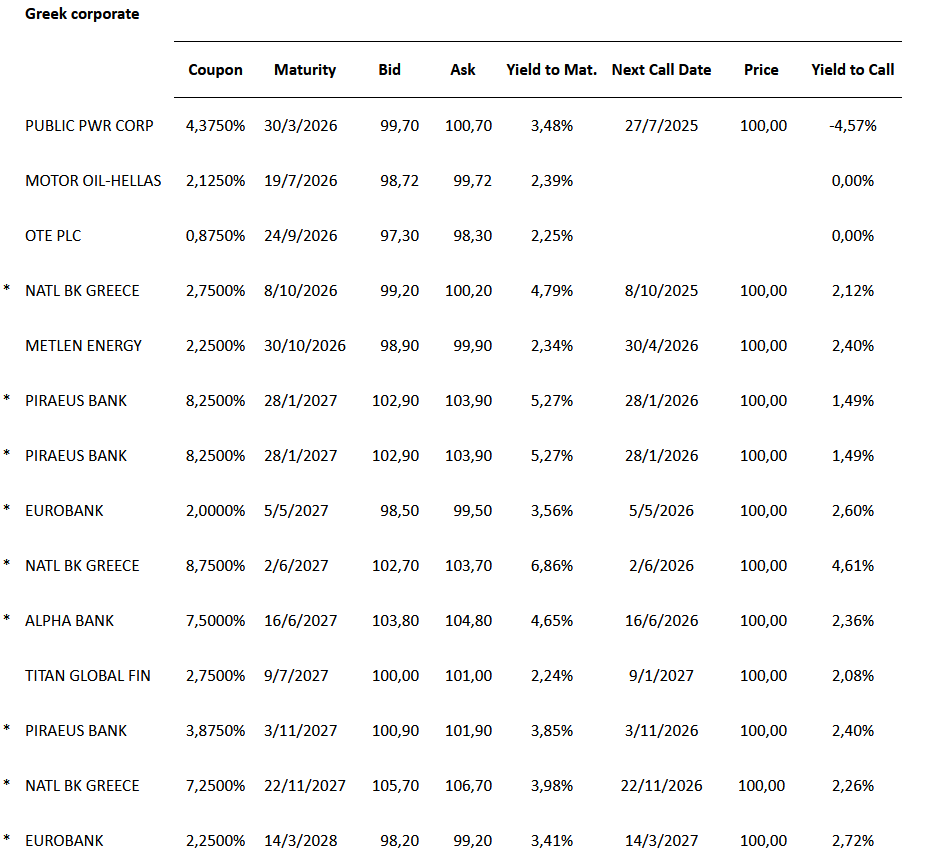Click the Coupon column header
This screenshot has height=856, width=927.
coord(215,70)
